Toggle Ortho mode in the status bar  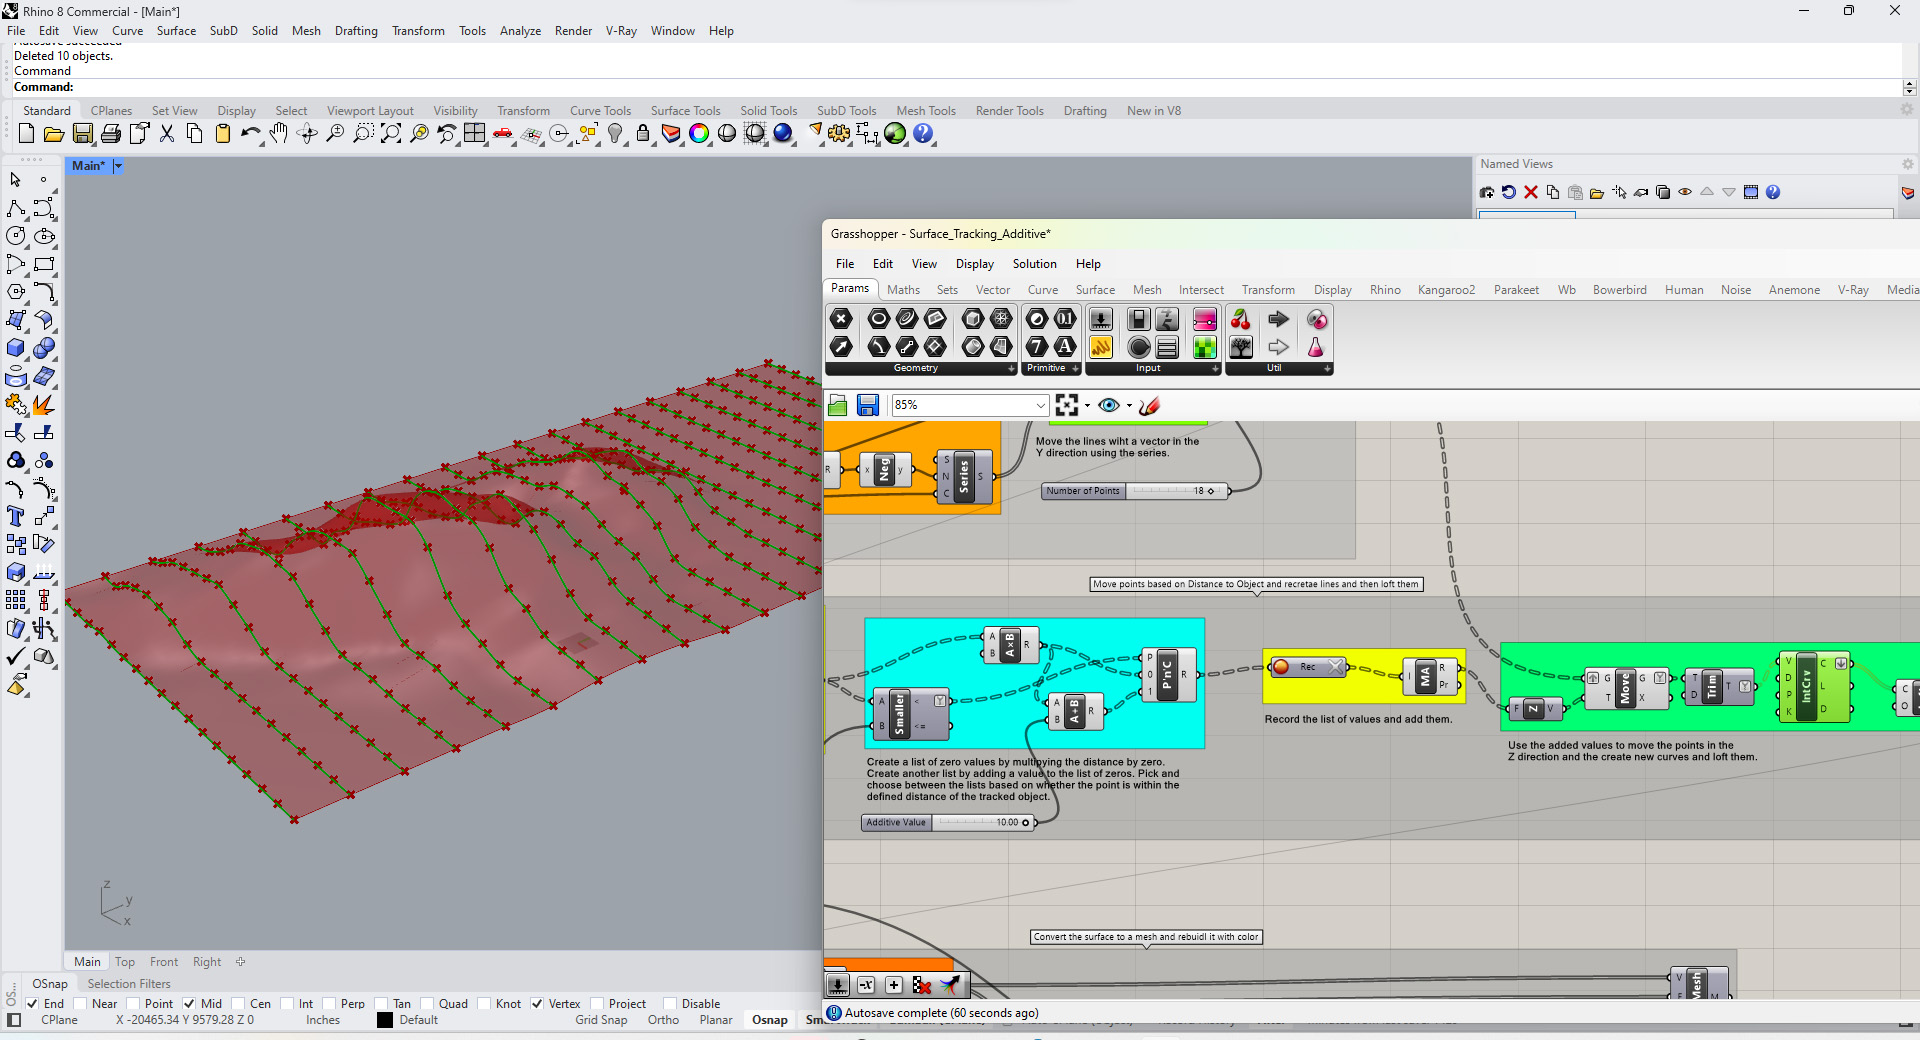[x=663, y=1020]
